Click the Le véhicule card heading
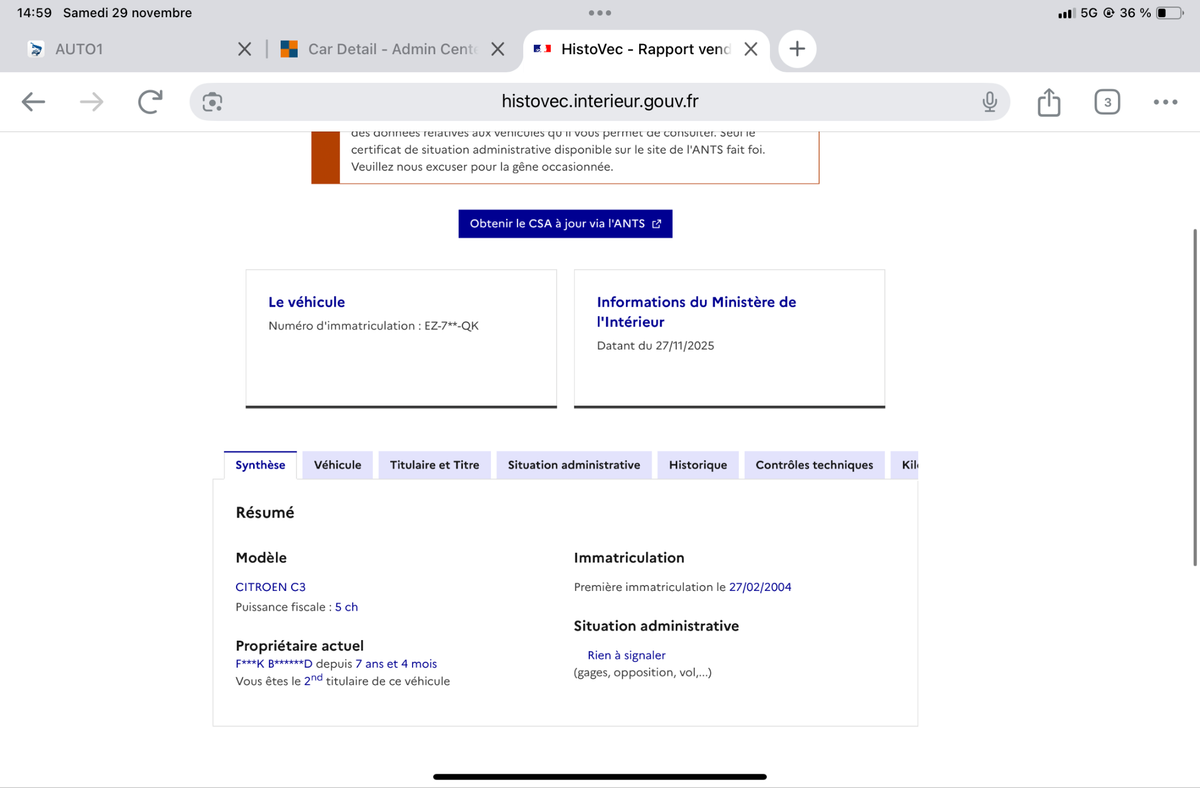 click(307, 302)
